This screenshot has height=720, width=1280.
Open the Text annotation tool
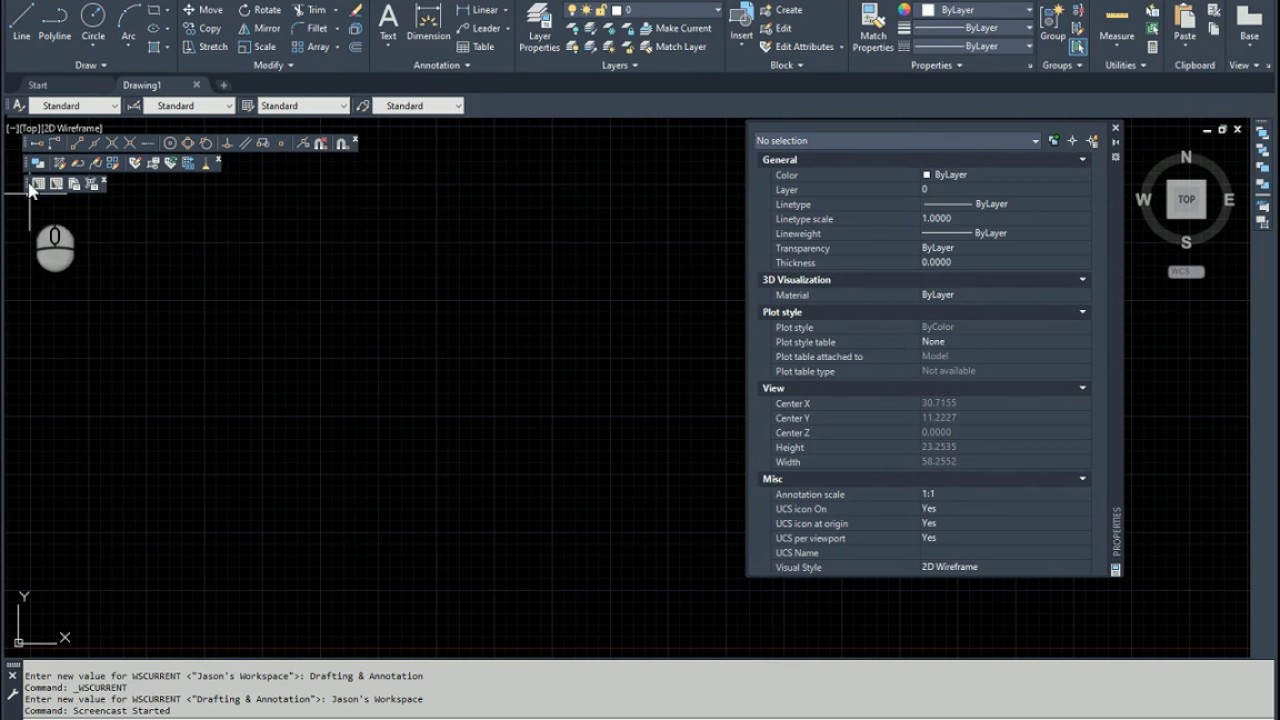[x=388, y=23]
